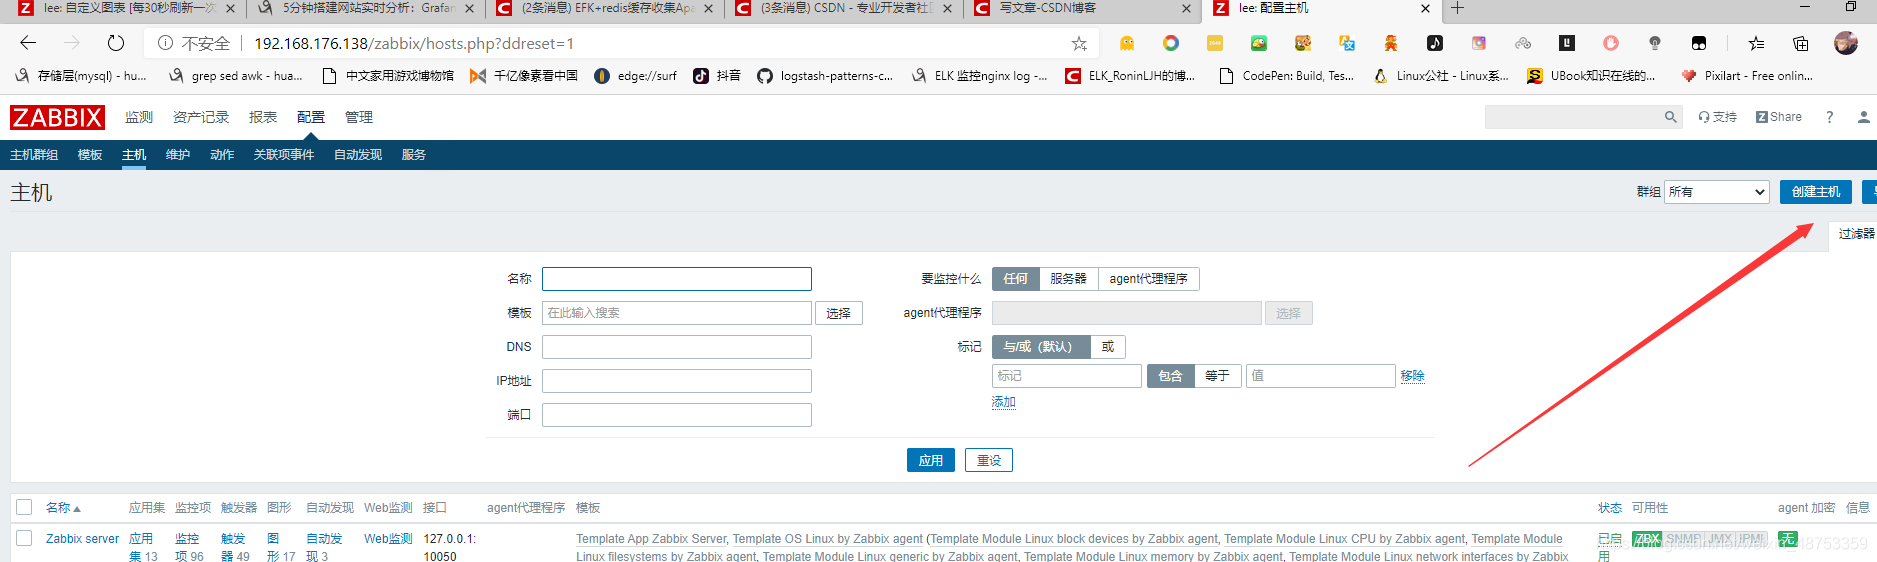The height and width of the screenshot is (562, 1877).
Task: Open the user profile icon in Zabbix header
Action: tap(1864, 117)
